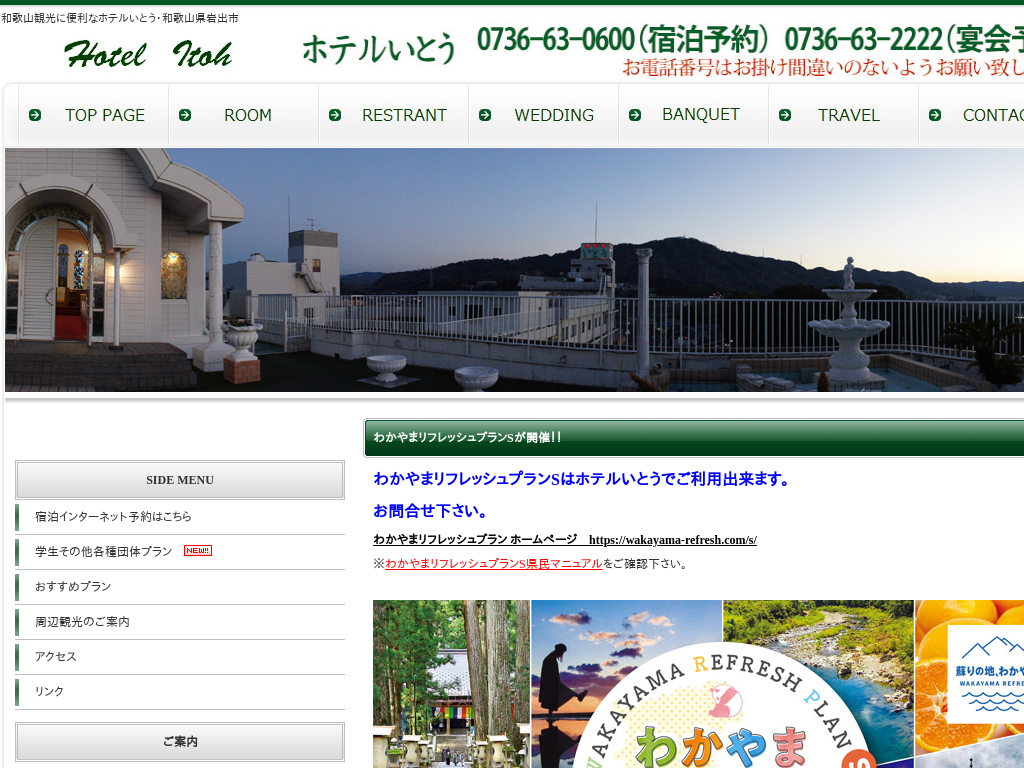Viewport: 1024px width, 768px height.
Task: Click the arrow icon beside TOP PAGE
Action: pos(35,115)
